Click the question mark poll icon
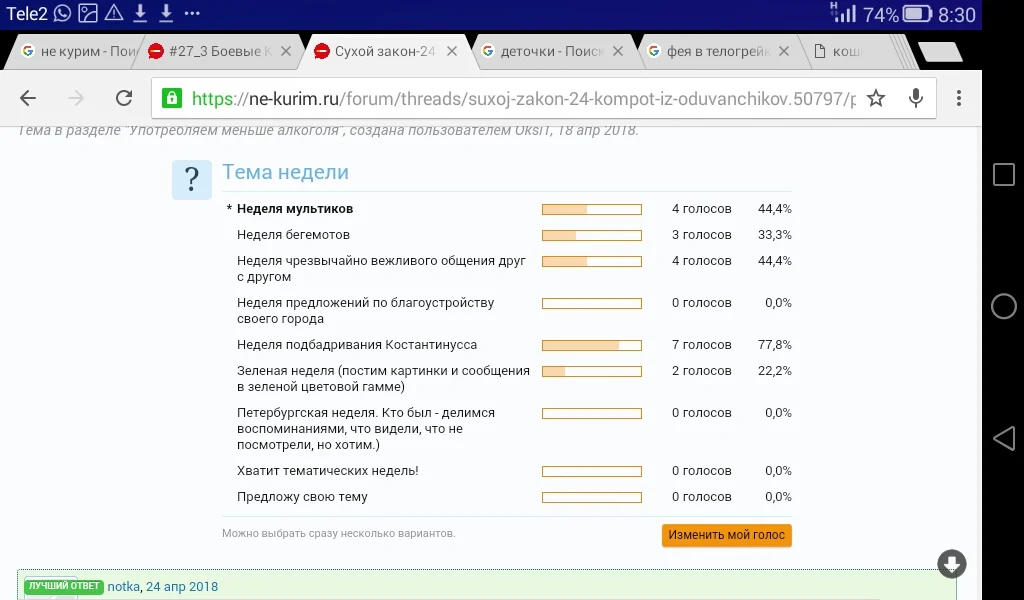This screenshot has height=600, width=1024. coord(192,180)
